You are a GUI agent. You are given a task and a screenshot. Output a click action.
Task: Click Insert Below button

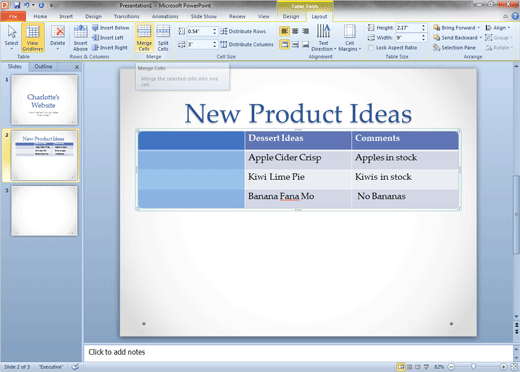pyautogui.click(x=111, y=28)
